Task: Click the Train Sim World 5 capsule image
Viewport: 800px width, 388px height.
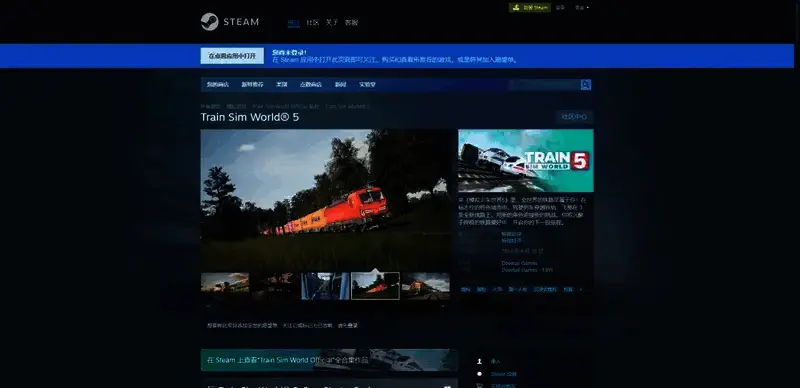Action: pyautogui.click(x=526, y=160)
